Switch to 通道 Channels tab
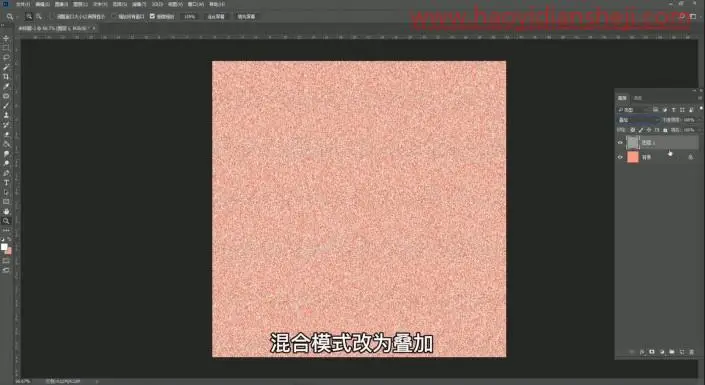The height and width of the screenshot is (385, 705). tap(638, 98)
